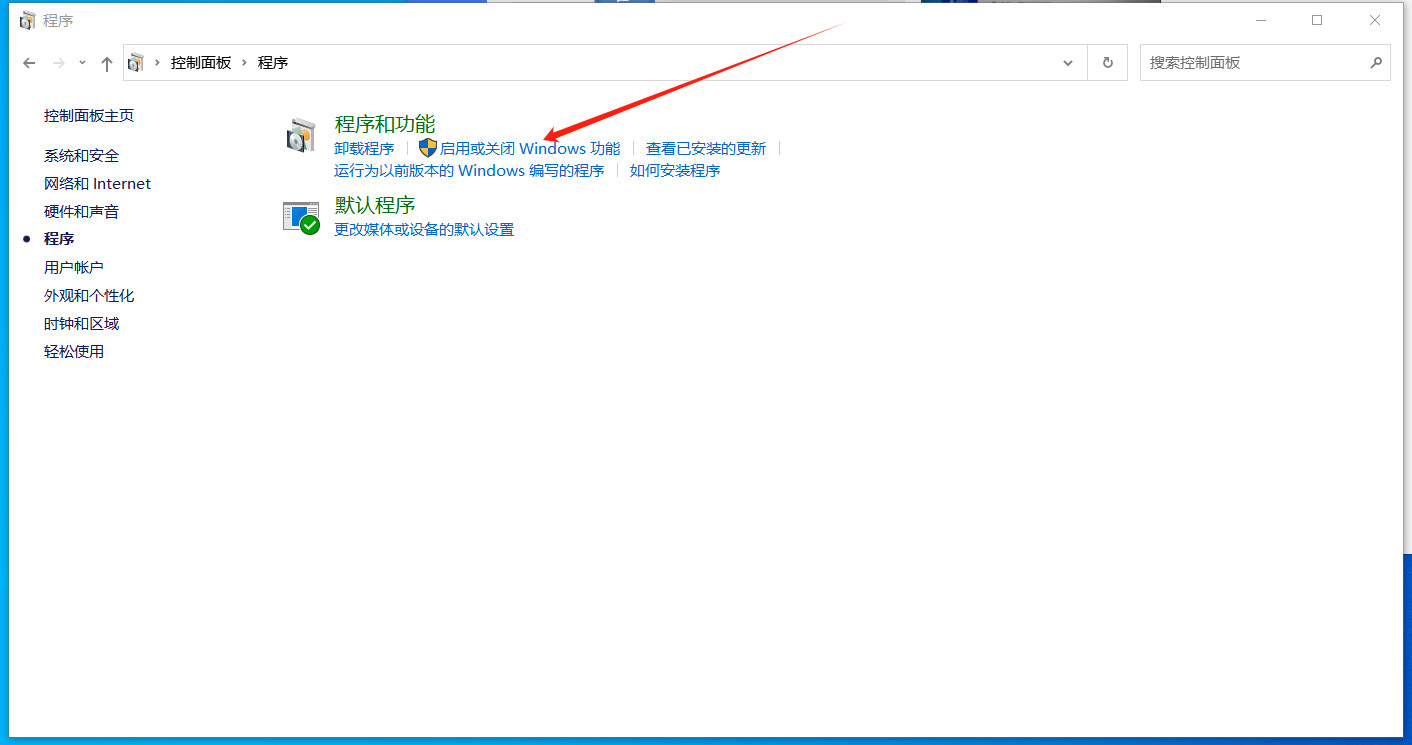Open 如何安装程序 help link
Screen dimensions: 1412x745
674,171
